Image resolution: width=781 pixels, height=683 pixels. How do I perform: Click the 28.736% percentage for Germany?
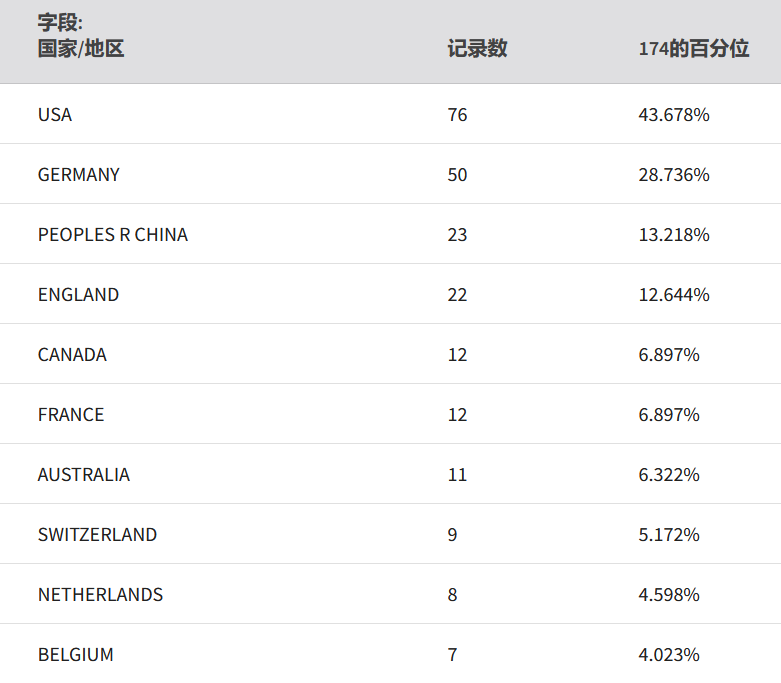tap(674, 175)
